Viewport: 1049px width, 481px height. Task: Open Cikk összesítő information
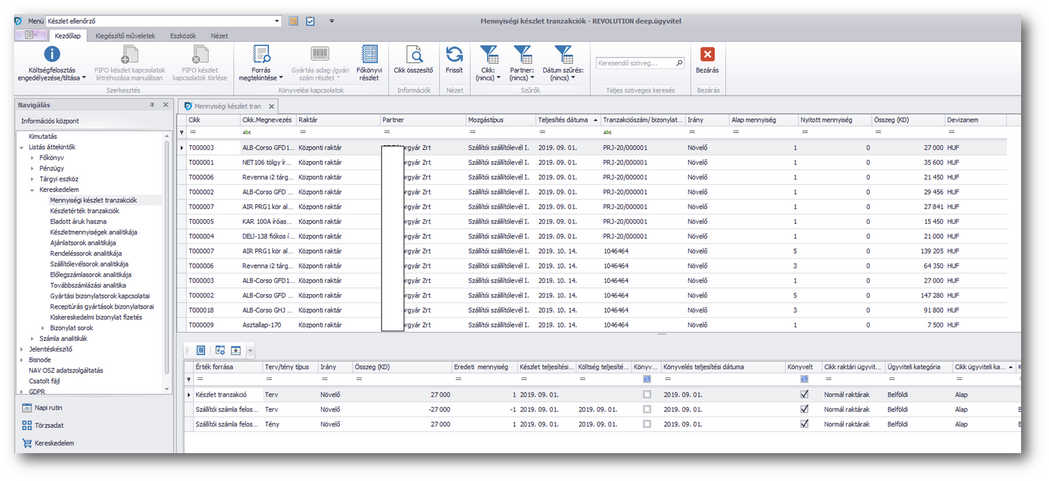coord(412,54)
